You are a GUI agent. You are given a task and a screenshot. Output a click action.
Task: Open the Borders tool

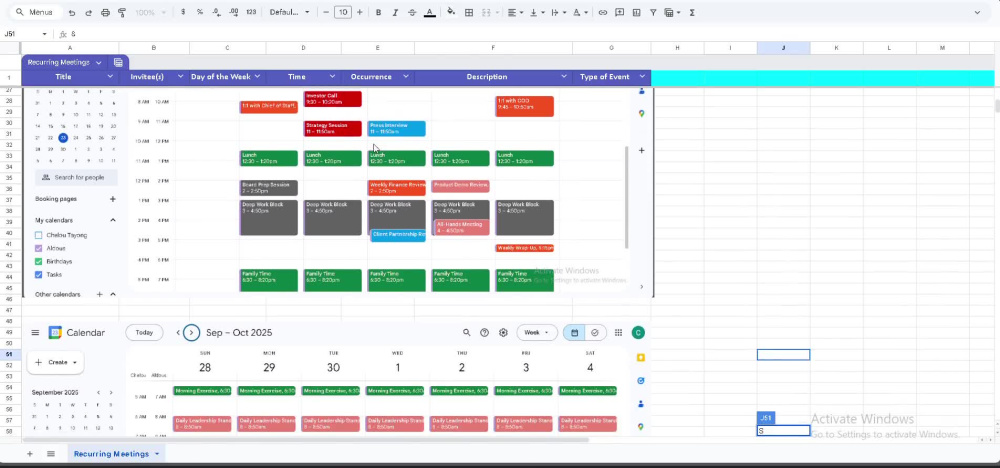(469, 12)
